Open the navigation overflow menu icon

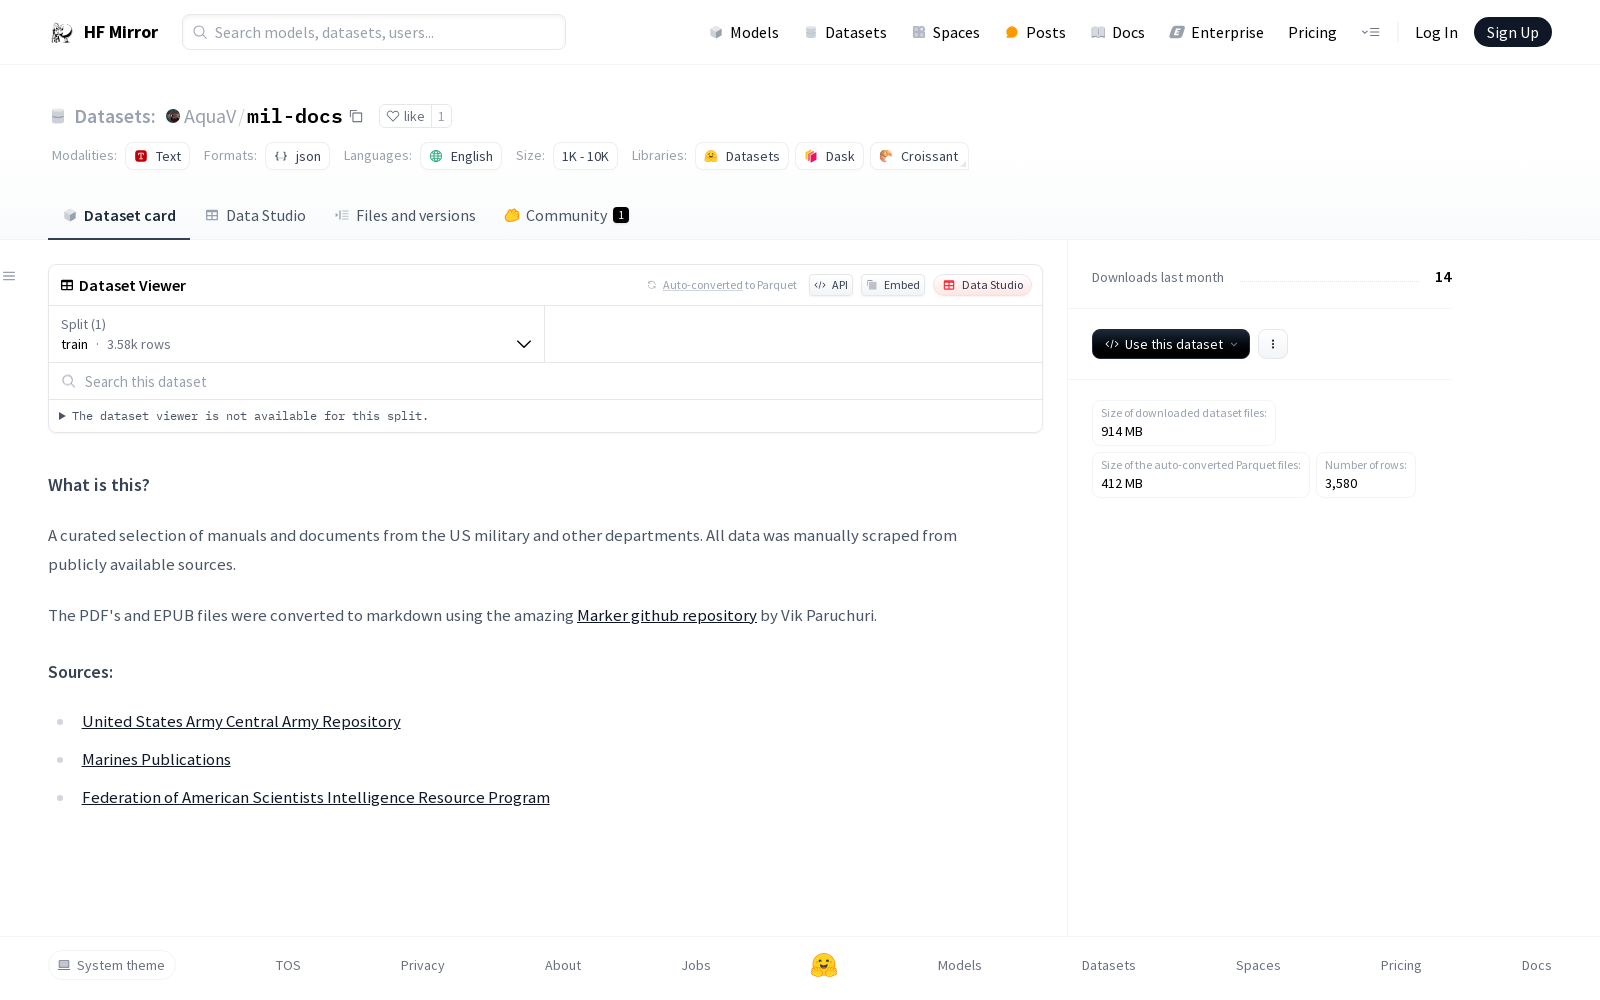1370,32
